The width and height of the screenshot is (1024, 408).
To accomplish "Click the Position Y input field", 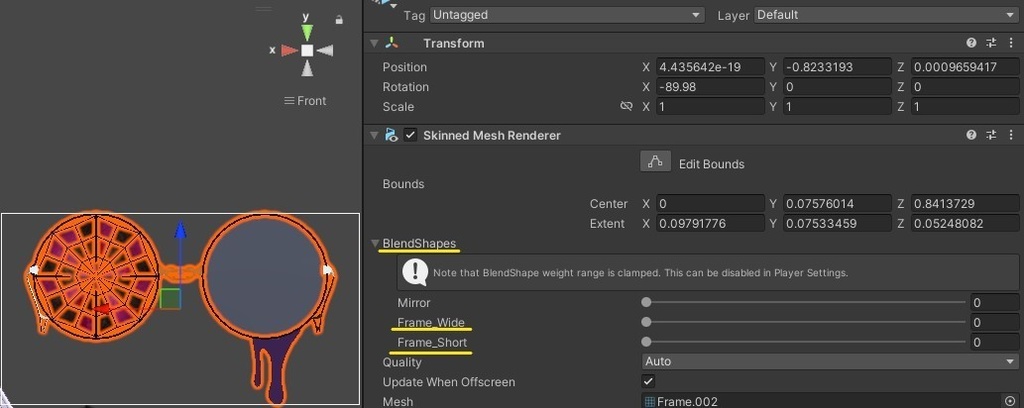I will [837, 67].
